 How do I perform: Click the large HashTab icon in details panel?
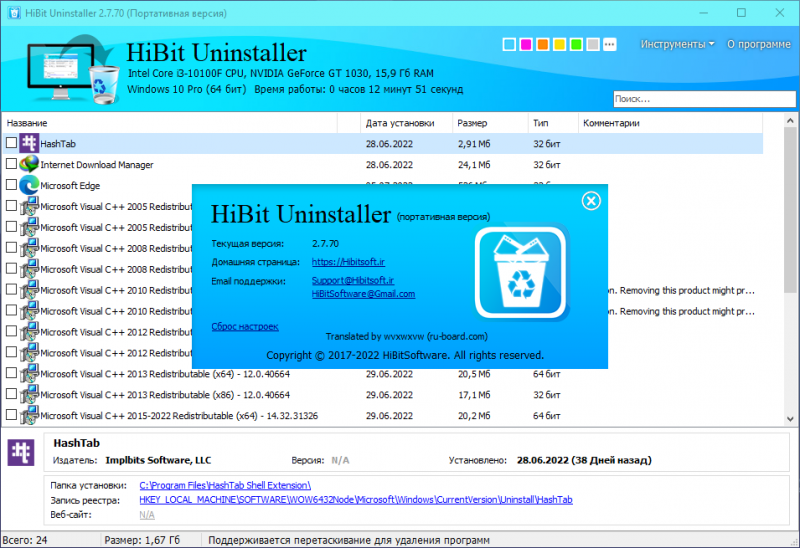[x=21, y=452]
